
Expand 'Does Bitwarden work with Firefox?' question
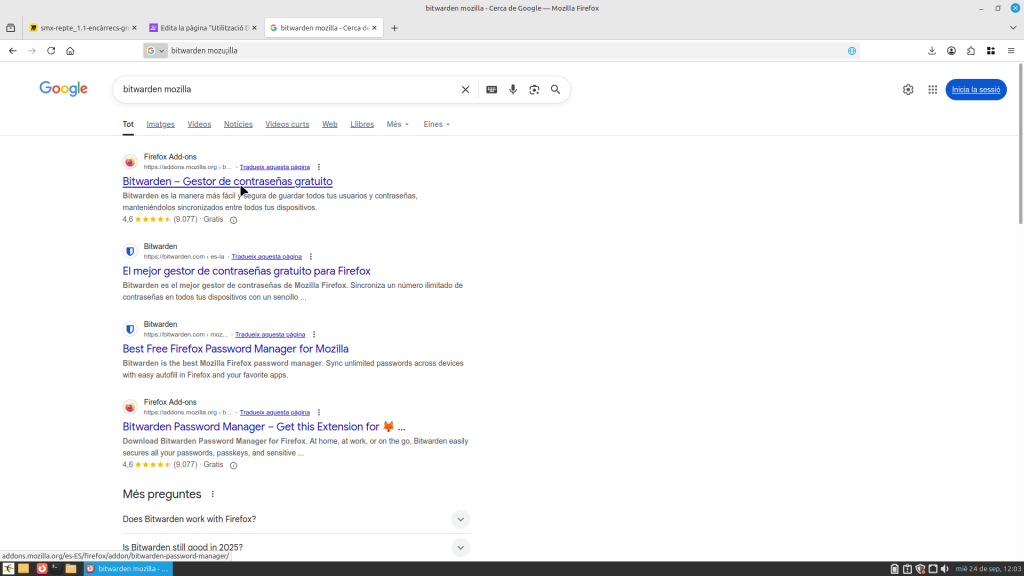[460, 519]
